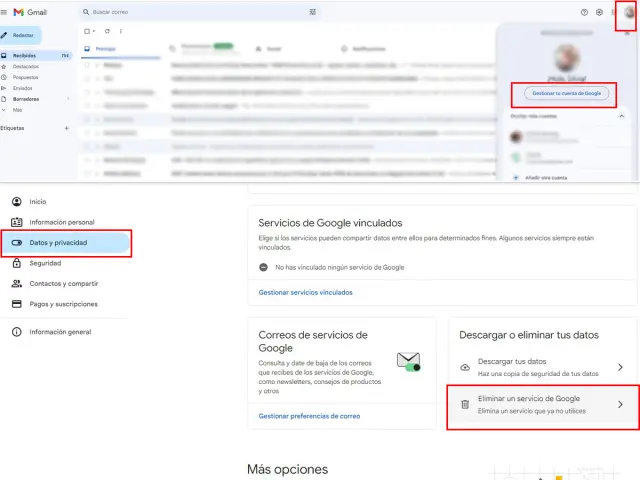Click the trash icon beside Eliminar un servicio
The width and height of the screenshot is (640, 480).
tap(464, 404)
